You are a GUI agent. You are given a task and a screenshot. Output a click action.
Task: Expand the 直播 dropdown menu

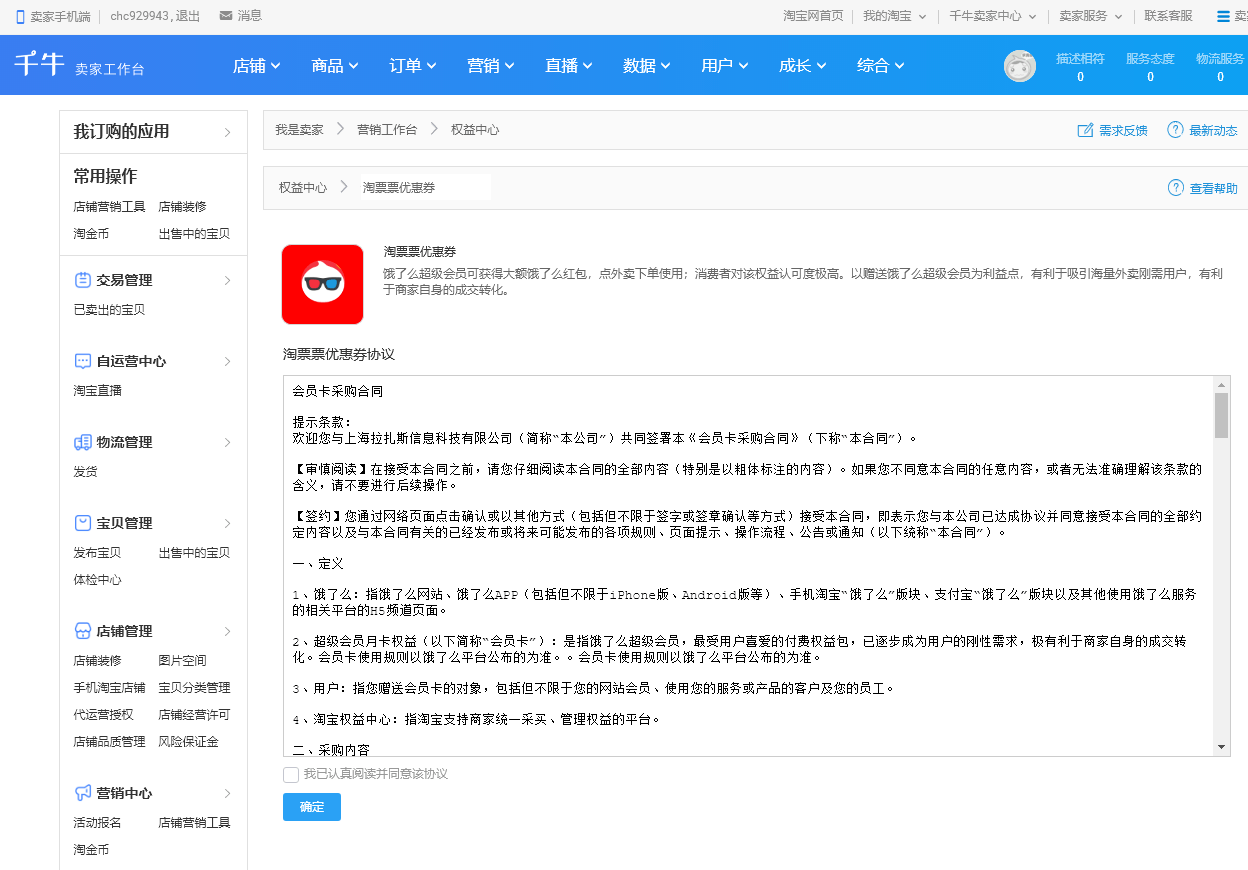(x=569, y=65)
